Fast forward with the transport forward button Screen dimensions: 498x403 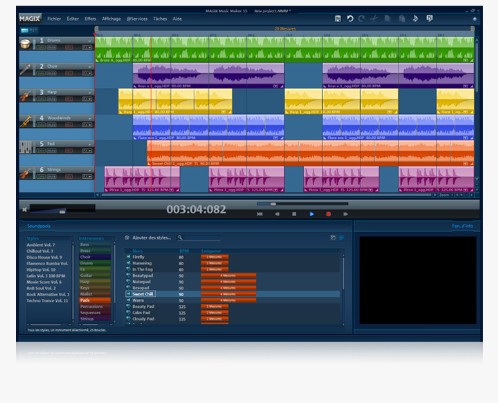tap(346, 214)
